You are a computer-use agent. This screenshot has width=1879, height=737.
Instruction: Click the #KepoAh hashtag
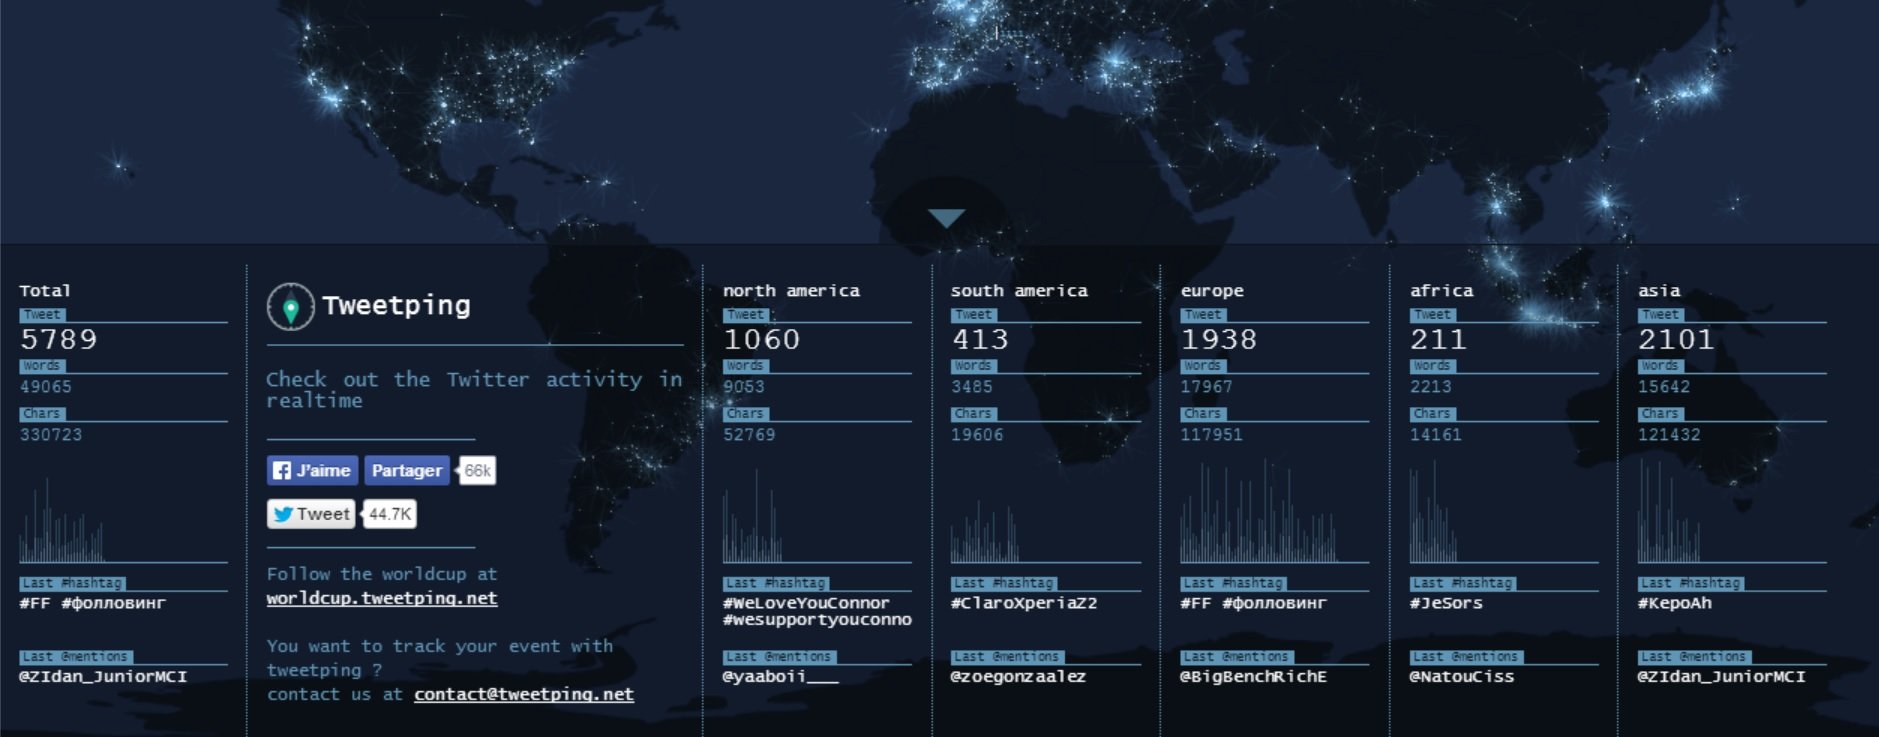click(1675, 603)
